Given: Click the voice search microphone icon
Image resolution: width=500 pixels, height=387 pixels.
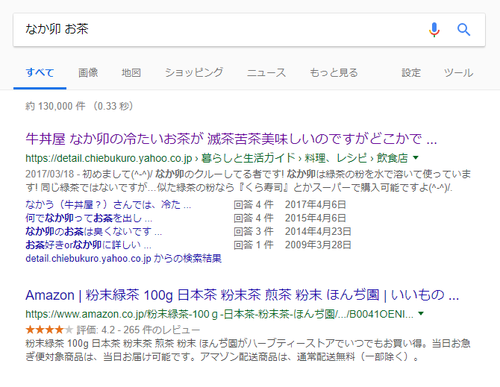Looking at the screenshot, I should point(434,30).
